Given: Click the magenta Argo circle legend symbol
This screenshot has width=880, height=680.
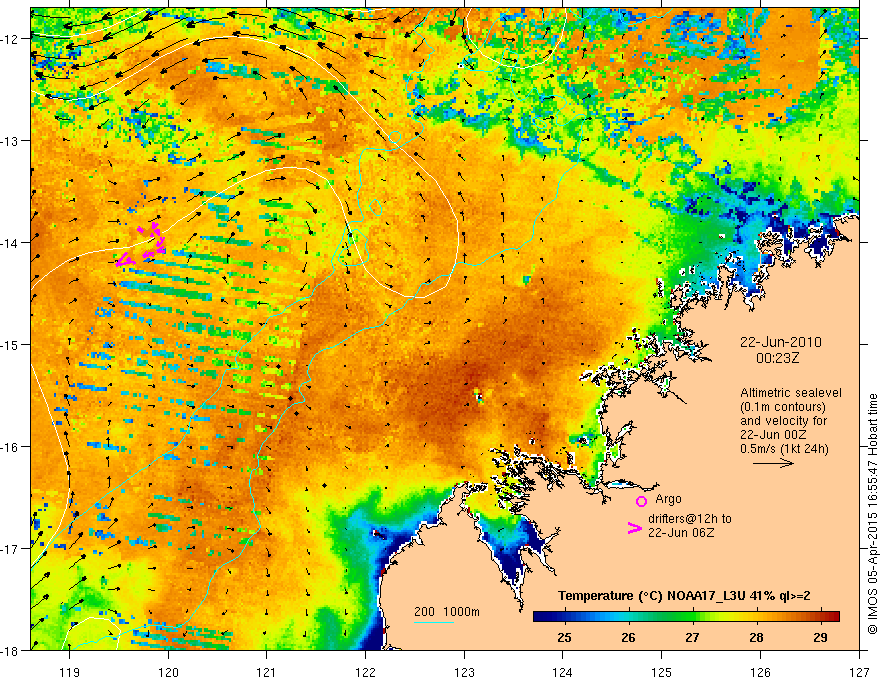Looking at the screenshot, I should pos(641,501).
